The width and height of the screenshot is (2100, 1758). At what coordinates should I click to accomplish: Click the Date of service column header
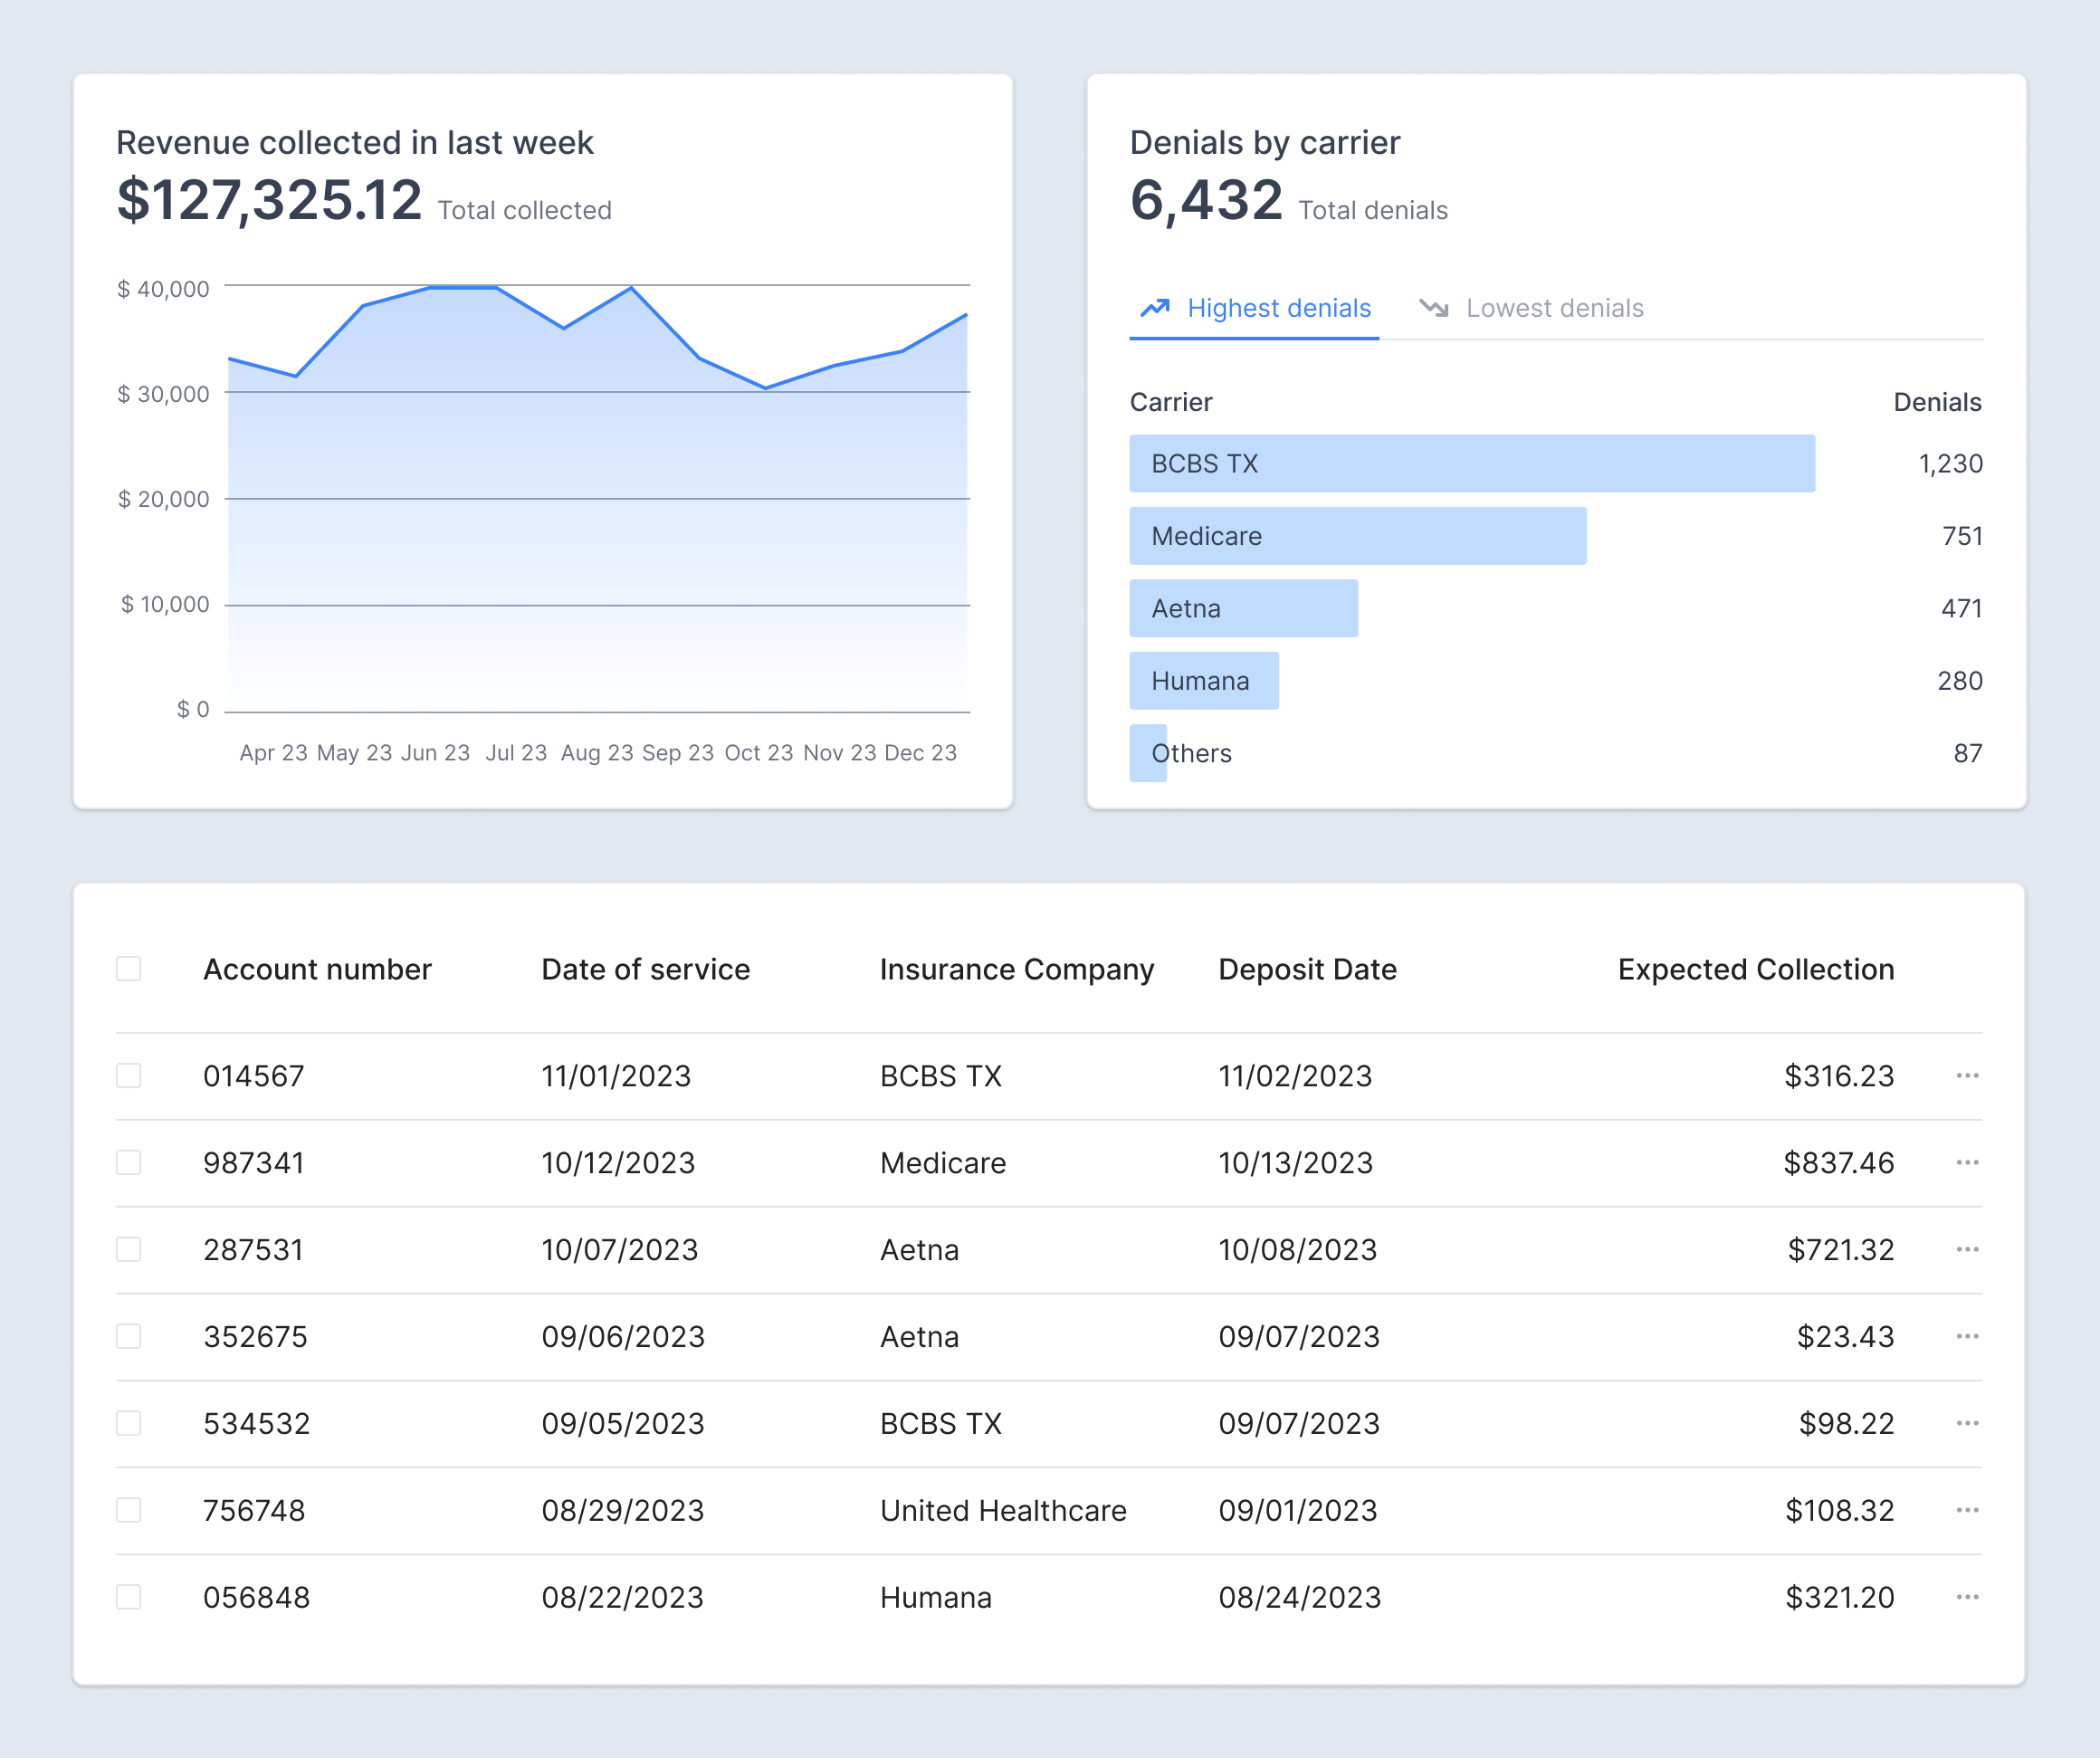[645, 969]
